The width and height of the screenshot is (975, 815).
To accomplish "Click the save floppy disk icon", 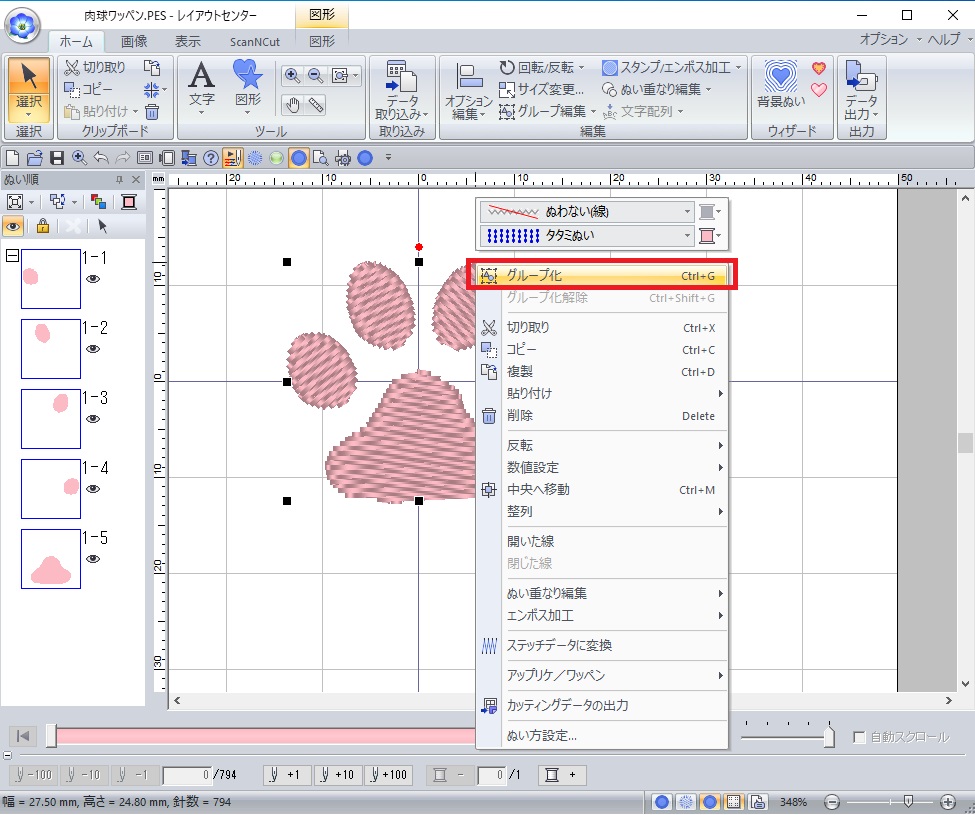I will (x=57, y=157).
